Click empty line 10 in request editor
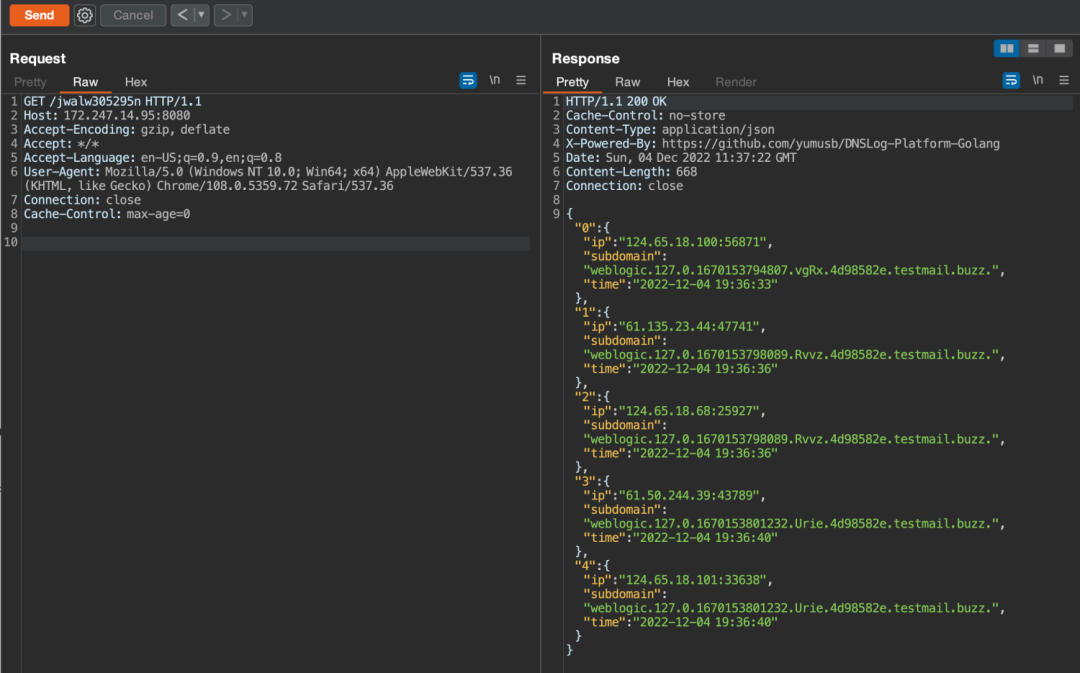The height and width of the screenshot is (673, 1080). (x=276, y=242)
